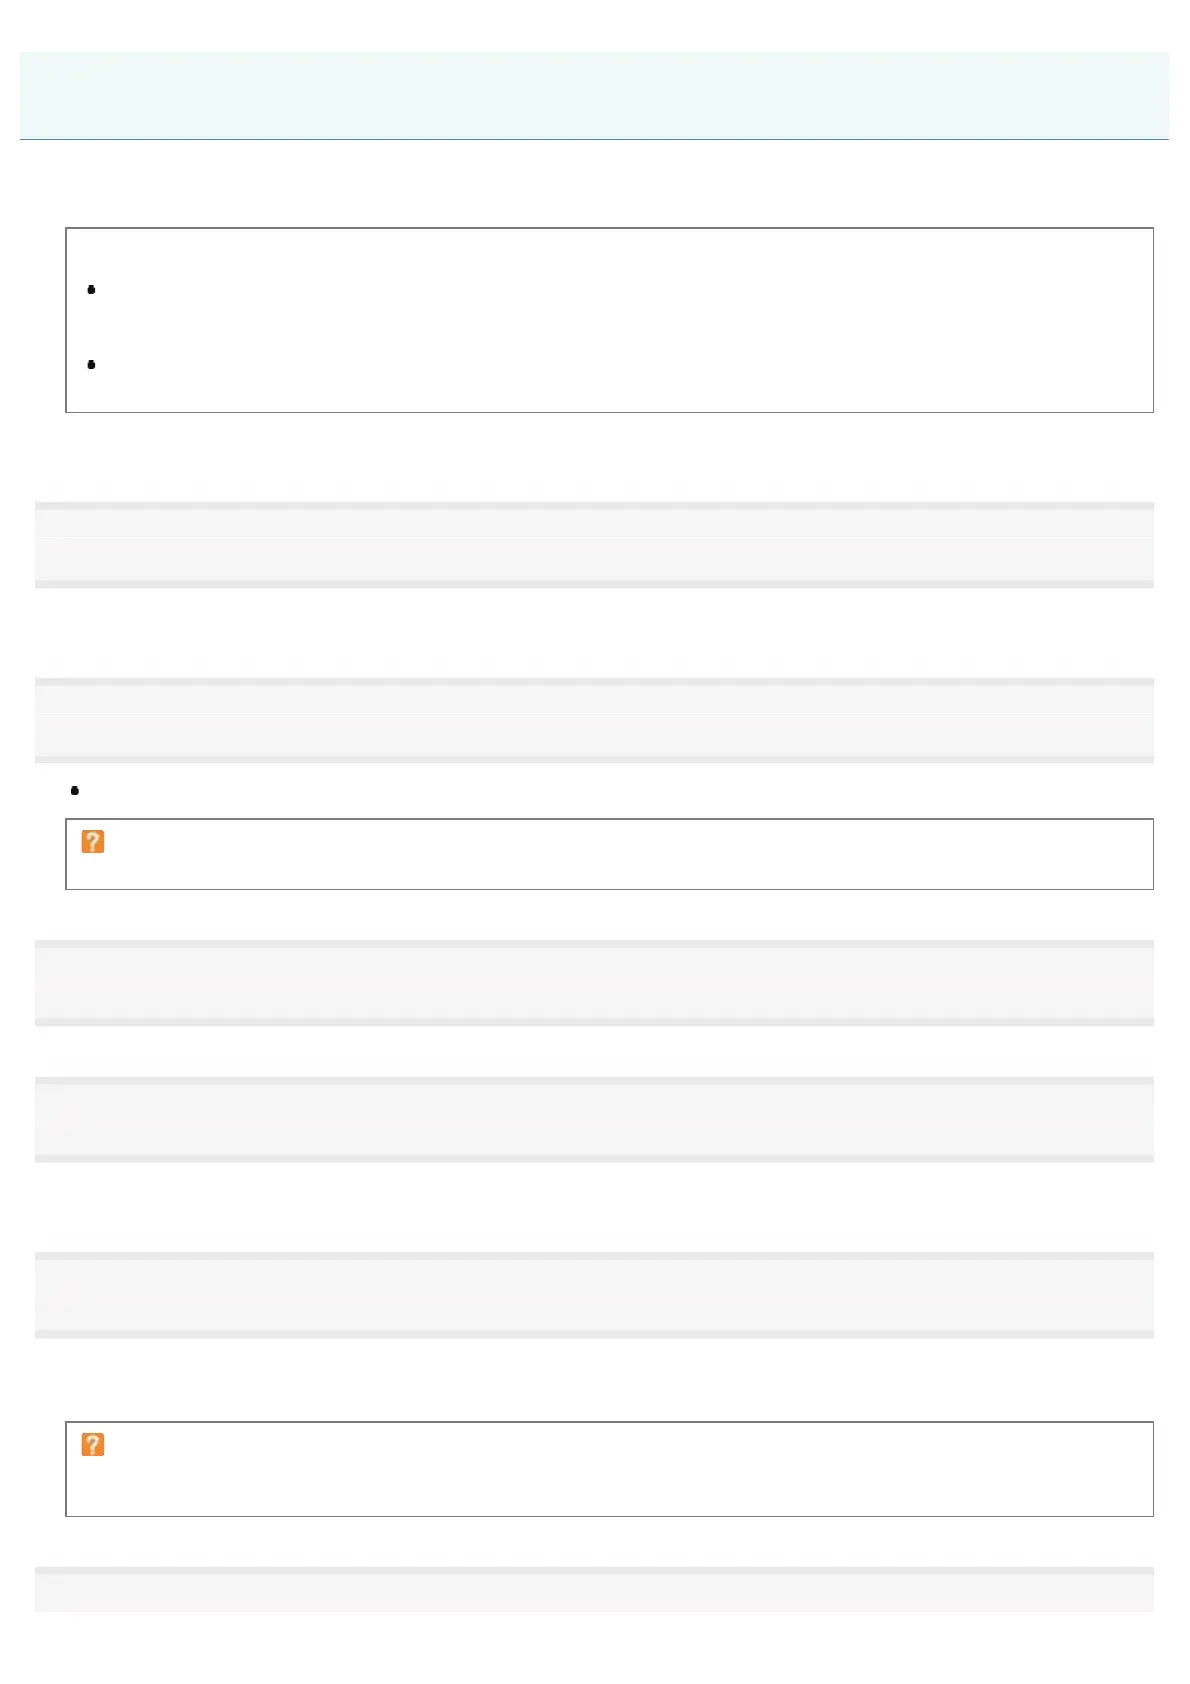Select the third gray step bar

[594, 982]
